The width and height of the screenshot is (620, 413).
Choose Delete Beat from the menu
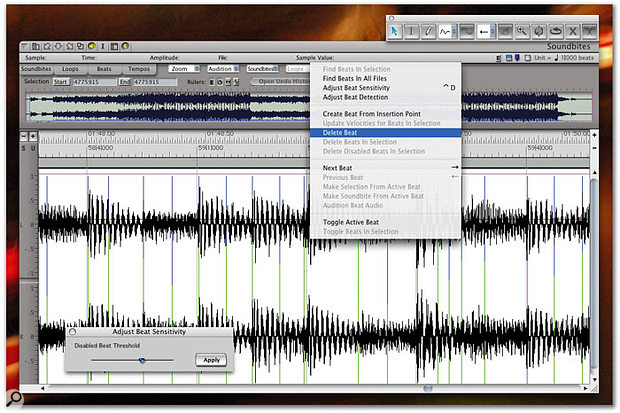pyautogui.click(x=386, y=133)
